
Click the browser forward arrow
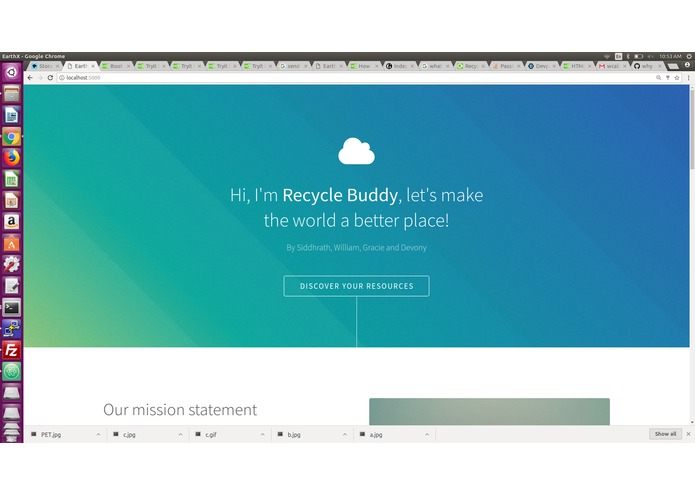[40, 78]
